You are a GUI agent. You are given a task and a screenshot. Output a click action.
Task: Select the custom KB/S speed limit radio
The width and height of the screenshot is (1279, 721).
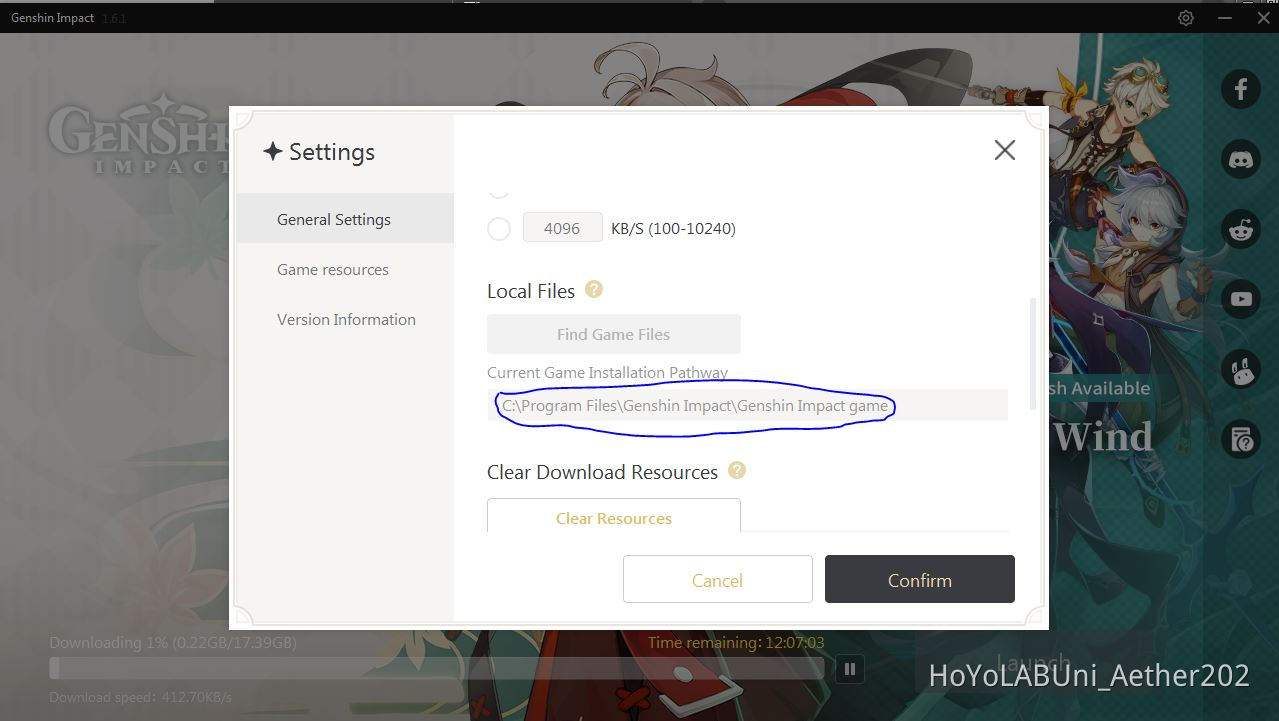click(499, 228)
